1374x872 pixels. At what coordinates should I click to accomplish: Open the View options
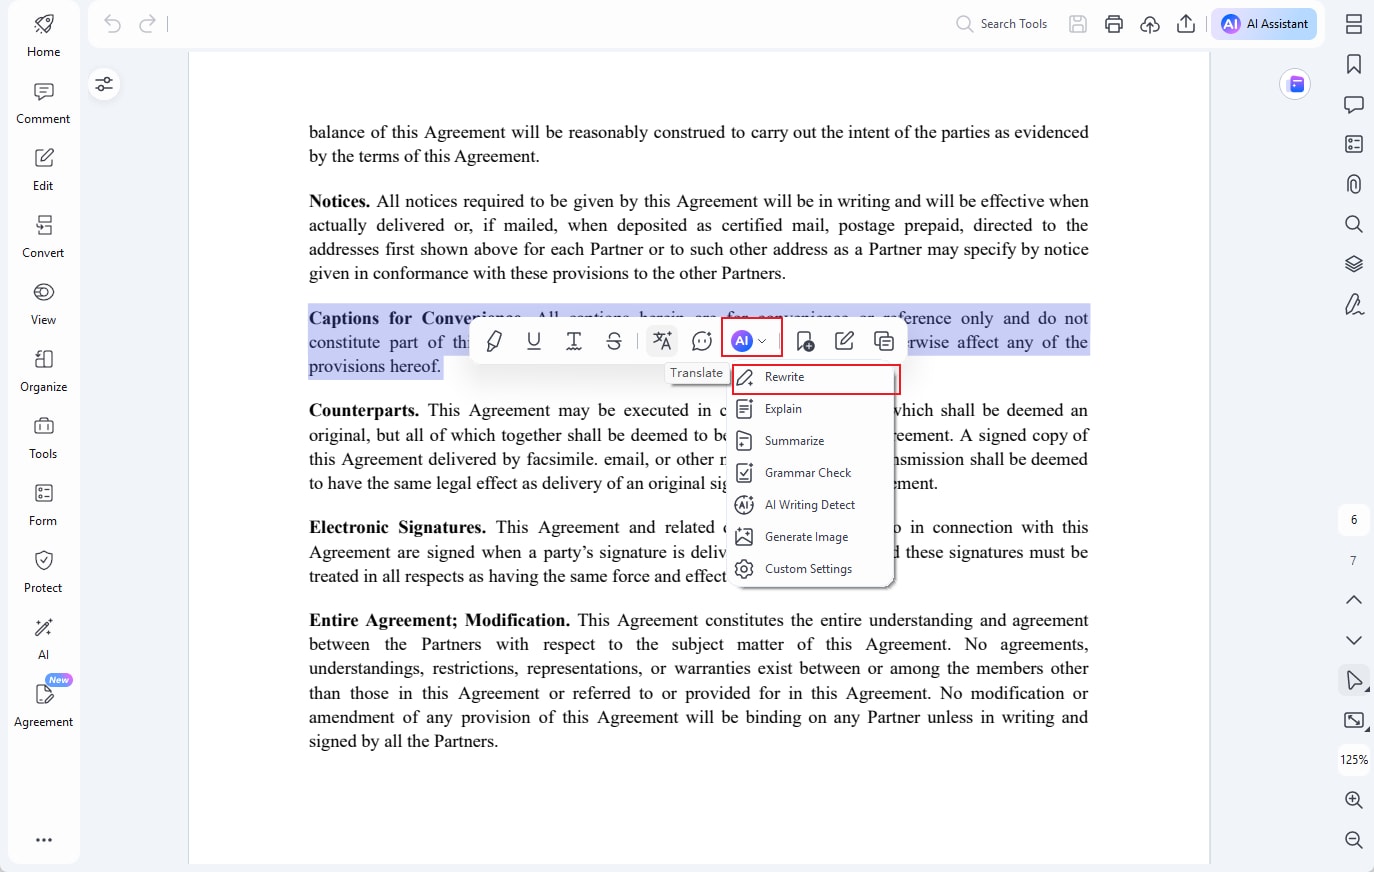[44, 304]
